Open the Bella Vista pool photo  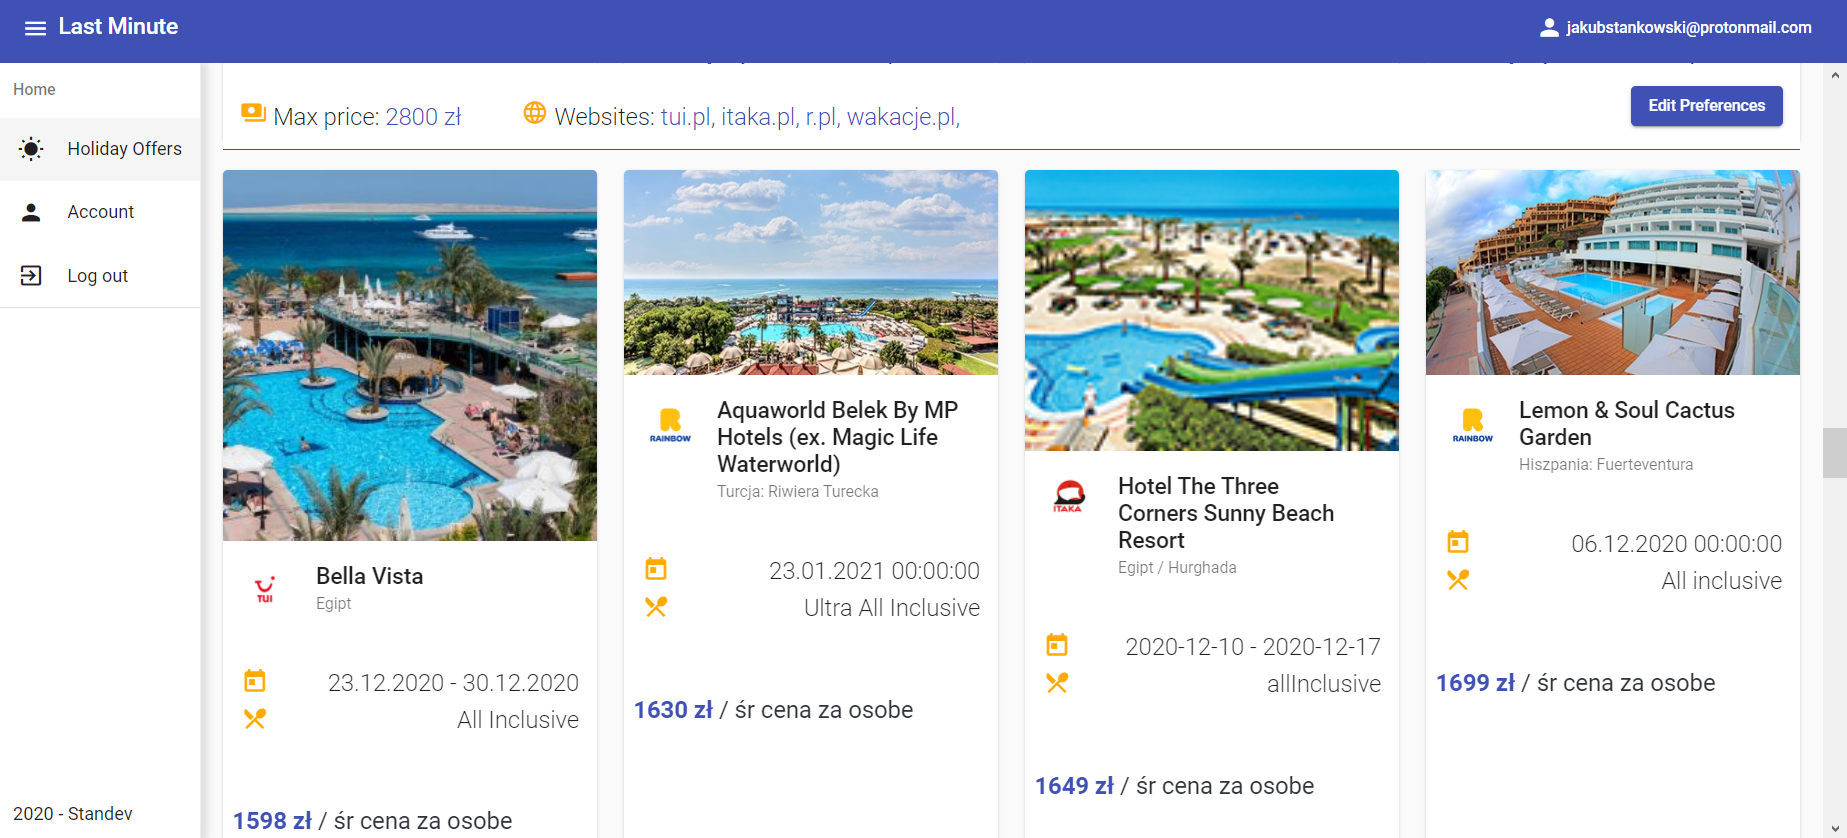(x=410, y=356)
